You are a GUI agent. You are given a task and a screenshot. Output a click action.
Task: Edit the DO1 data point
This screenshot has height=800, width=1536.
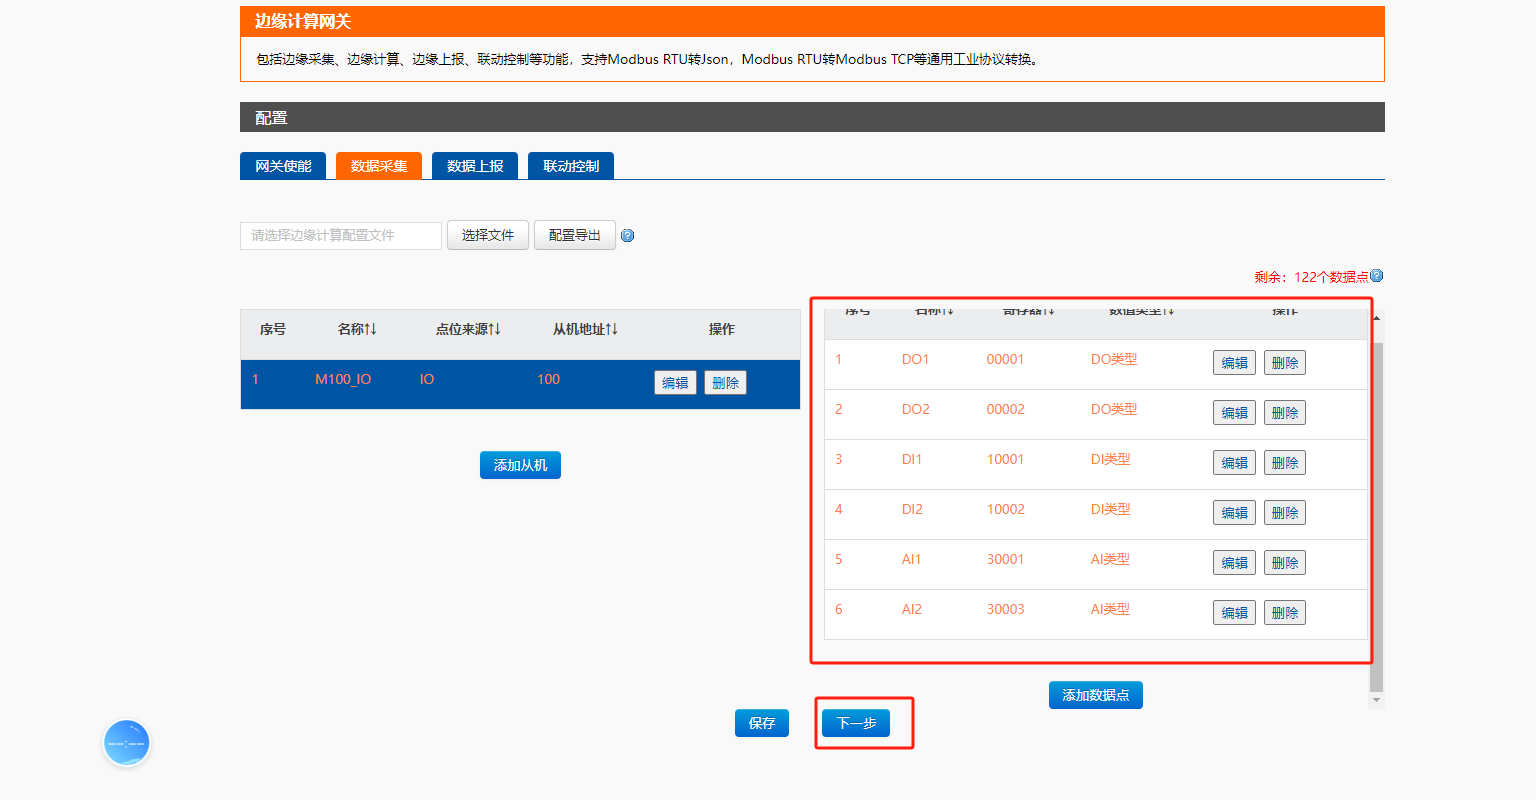coord(1234,362)
